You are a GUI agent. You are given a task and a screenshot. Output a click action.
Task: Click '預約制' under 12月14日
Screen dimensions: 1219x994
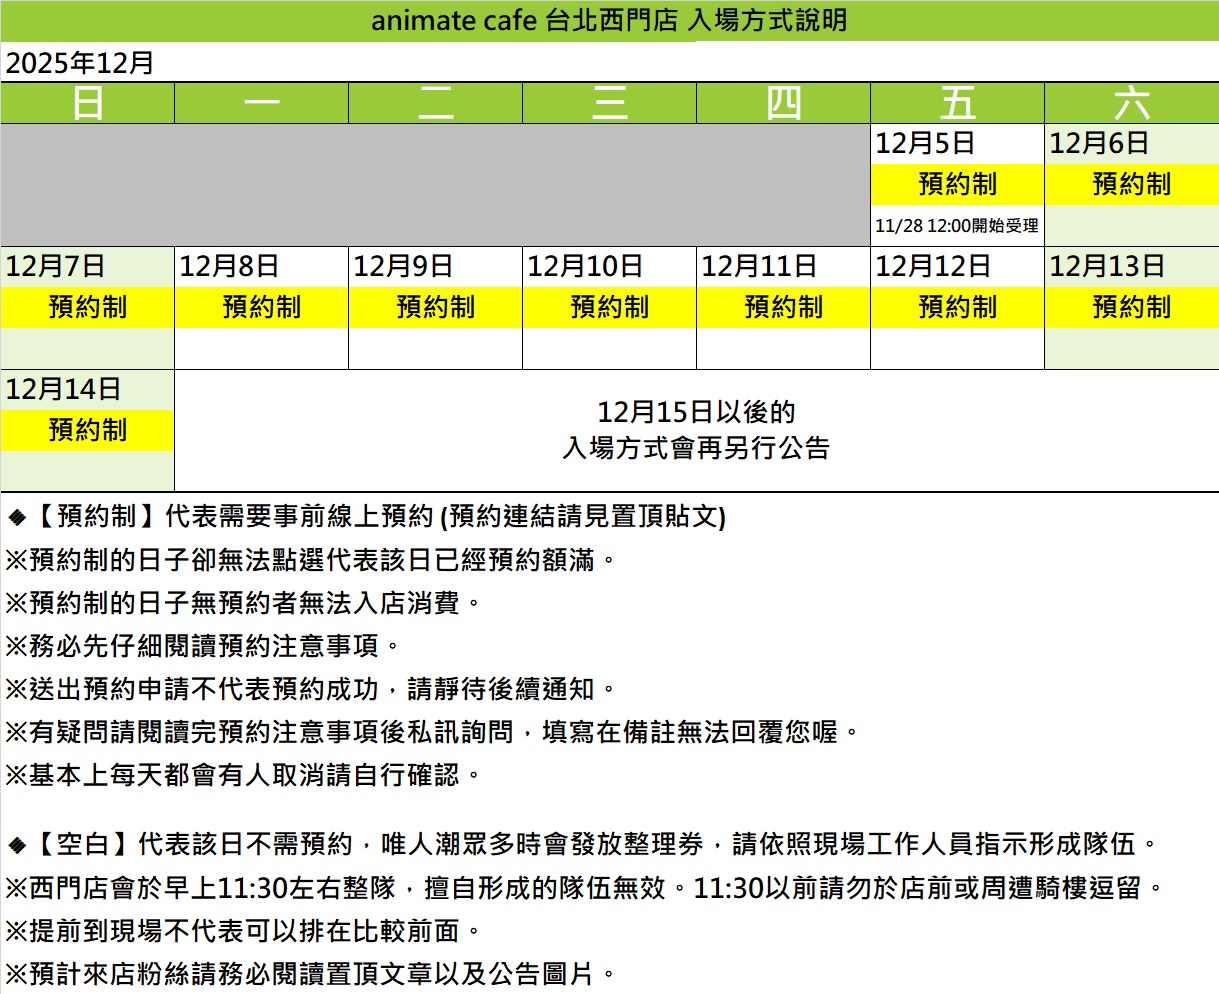click(x=88, y=430)
